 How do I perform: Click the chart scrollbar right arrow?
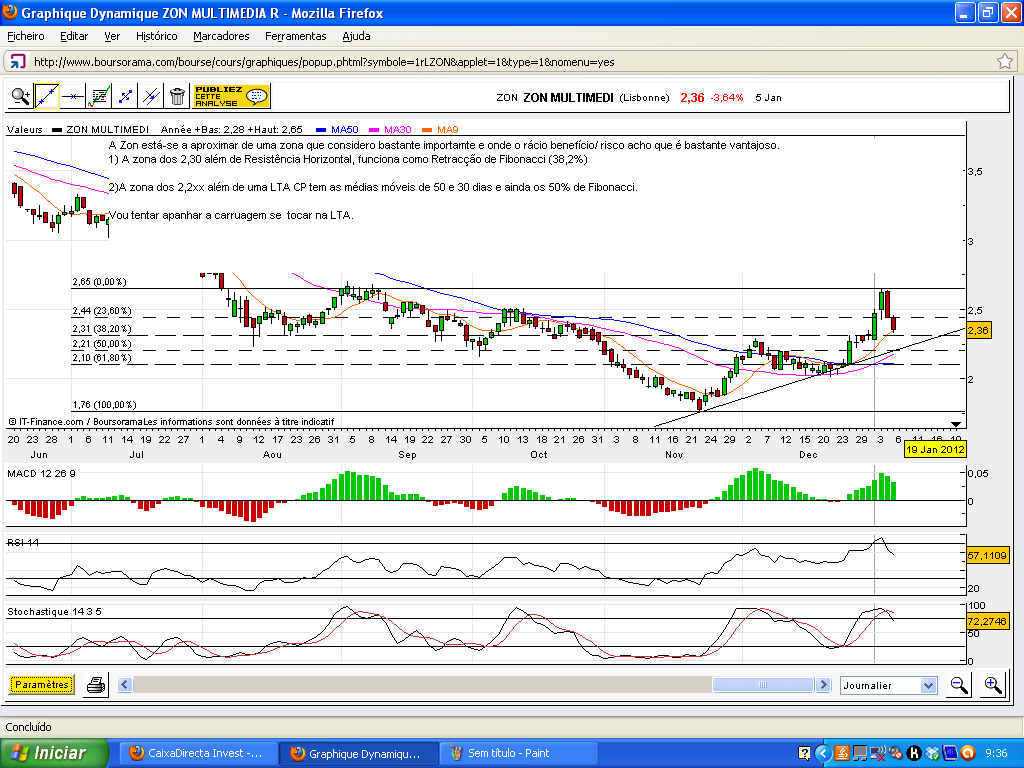click(824, 685)
